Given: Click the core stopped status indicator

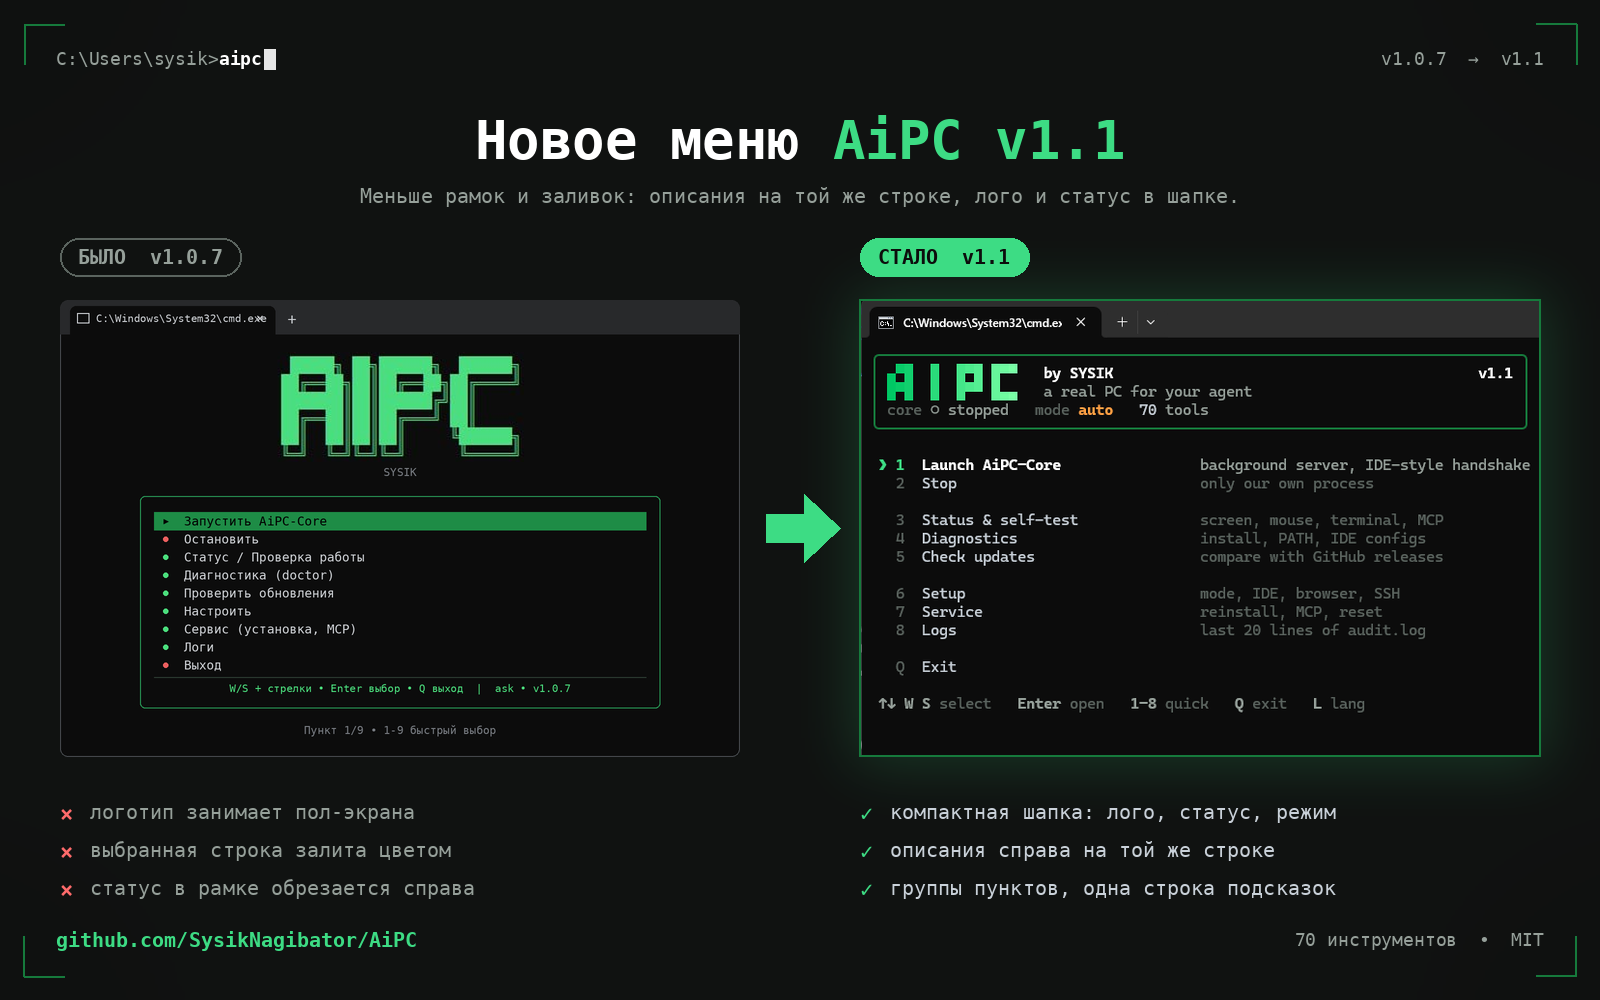Looking at the screenshot, I should (948, 410).
